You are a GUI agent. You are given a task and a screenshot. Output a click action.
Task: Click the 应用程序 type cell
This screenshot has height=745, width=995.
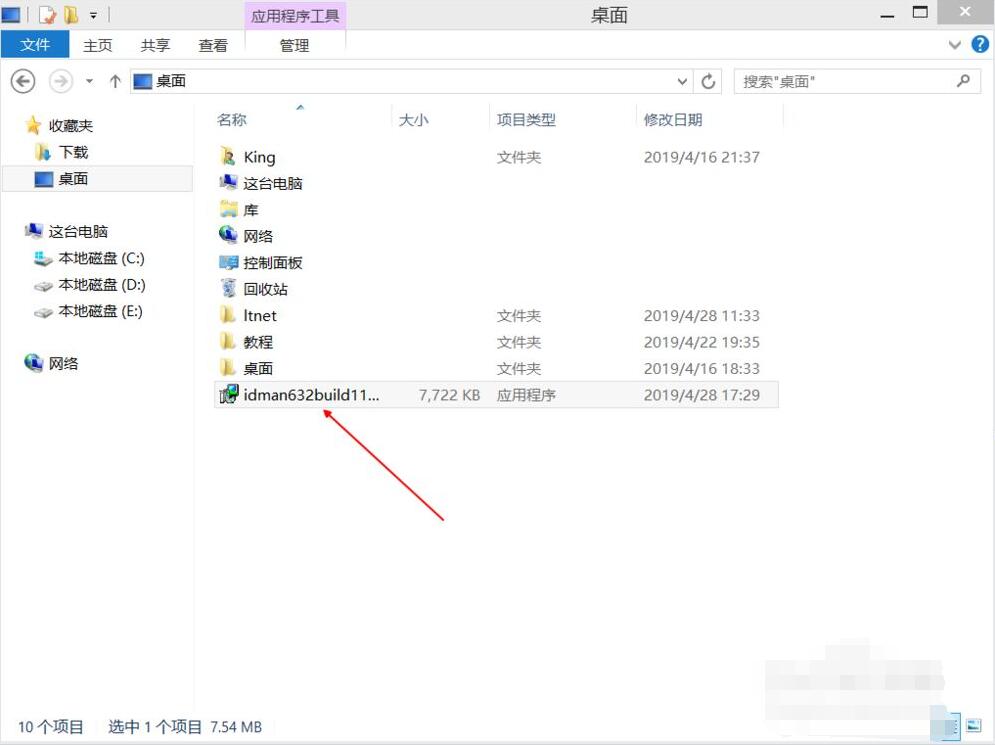526,395
